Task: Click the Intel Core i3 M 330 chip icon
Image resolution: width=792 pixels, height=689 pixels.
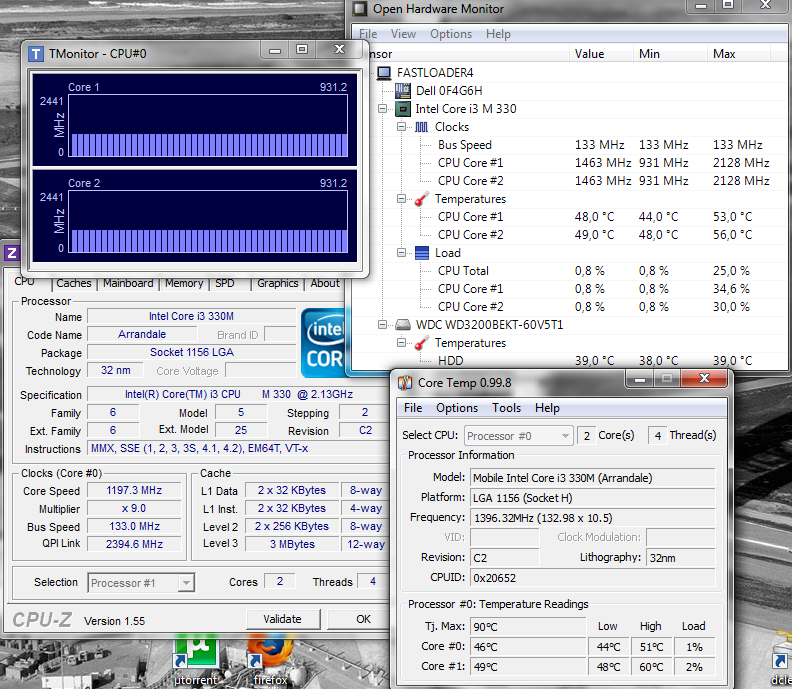Action: pos(403,109)
